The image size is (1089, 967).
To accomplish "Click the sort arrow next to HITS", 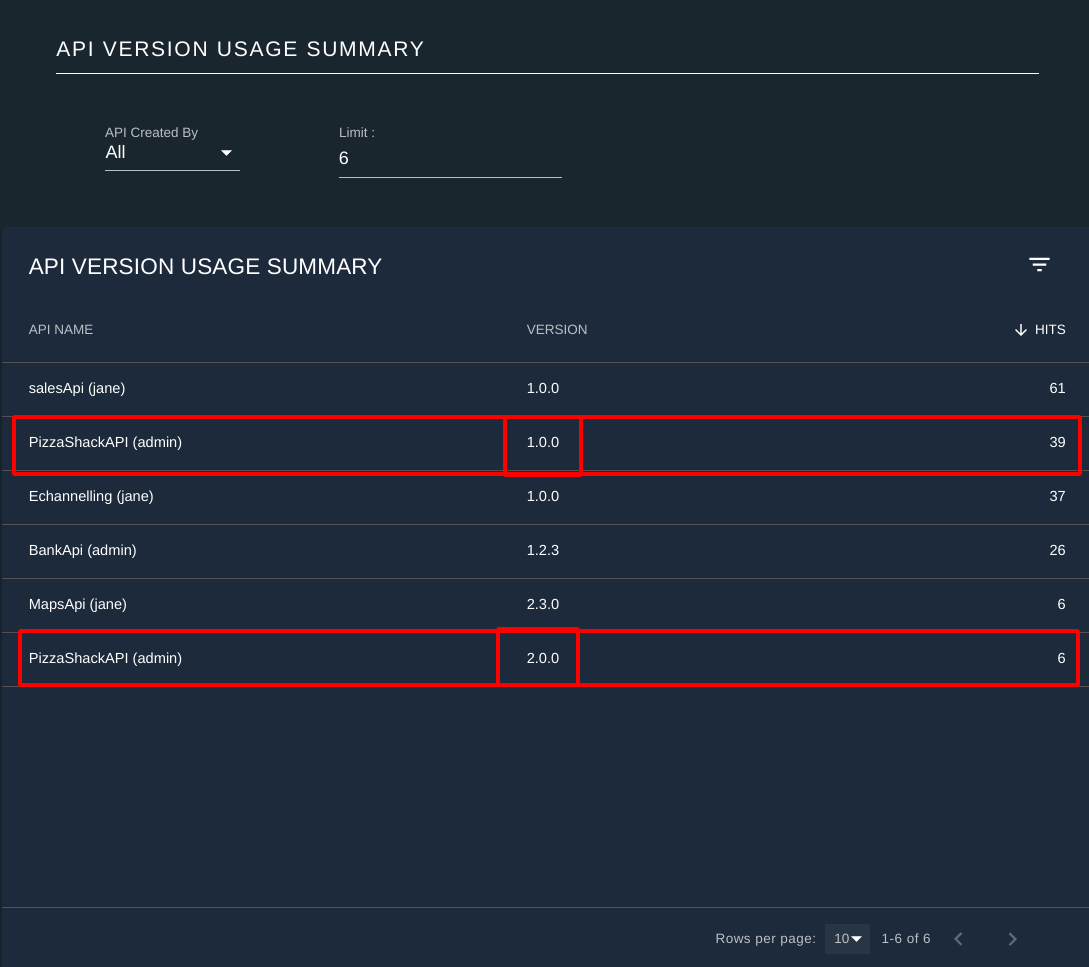I will tap(1020, 330).
